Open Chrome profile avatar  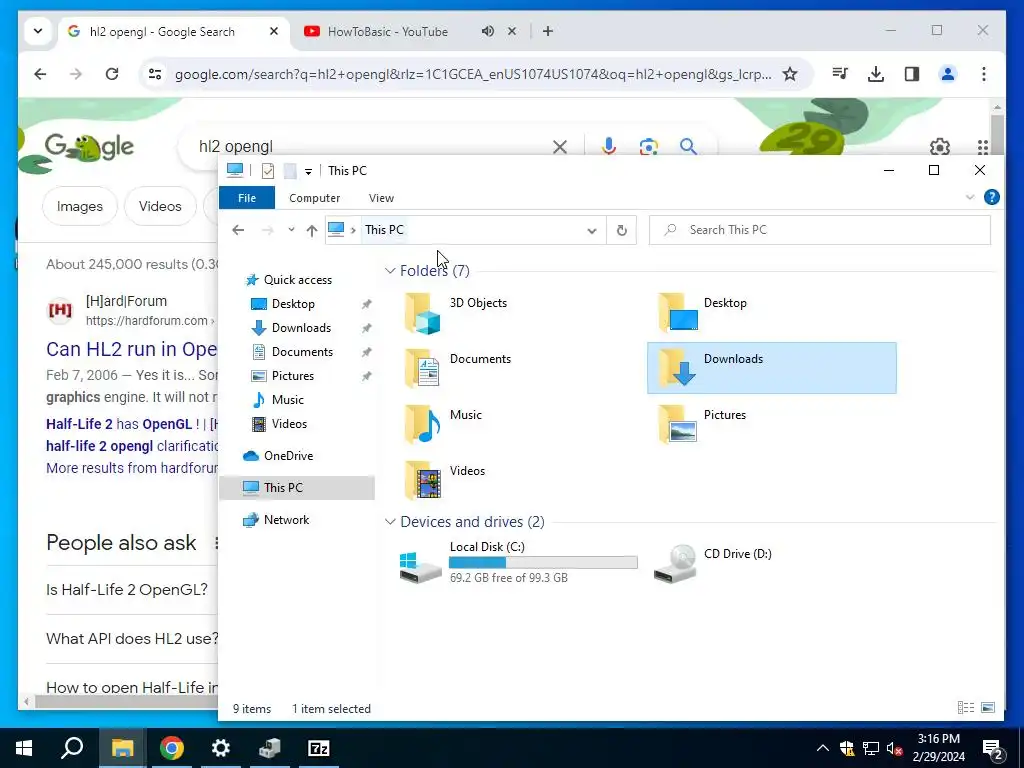point(948,74)
